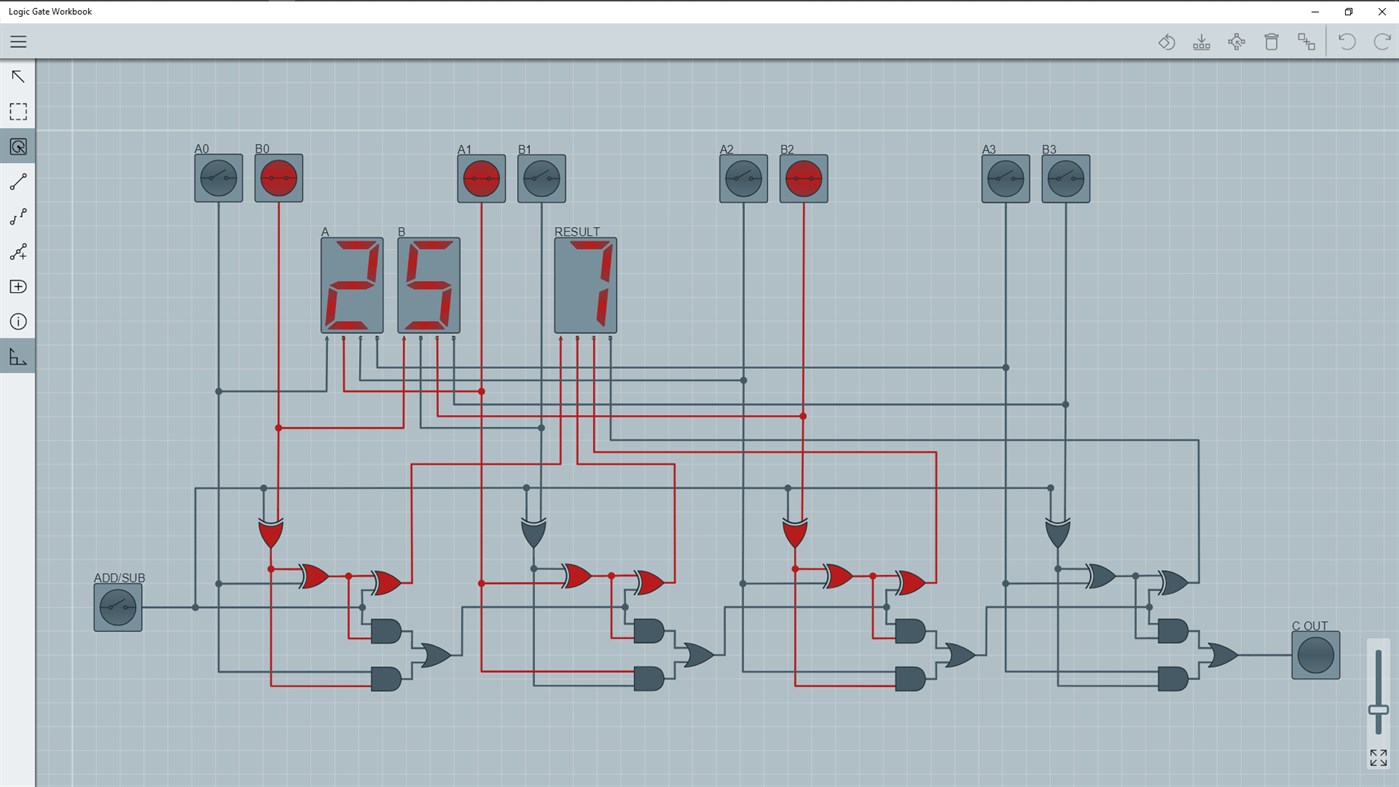The image size is (1399, 787).
Task: Flip the ADD/SUB mode switch
Action: pos(117,605)
